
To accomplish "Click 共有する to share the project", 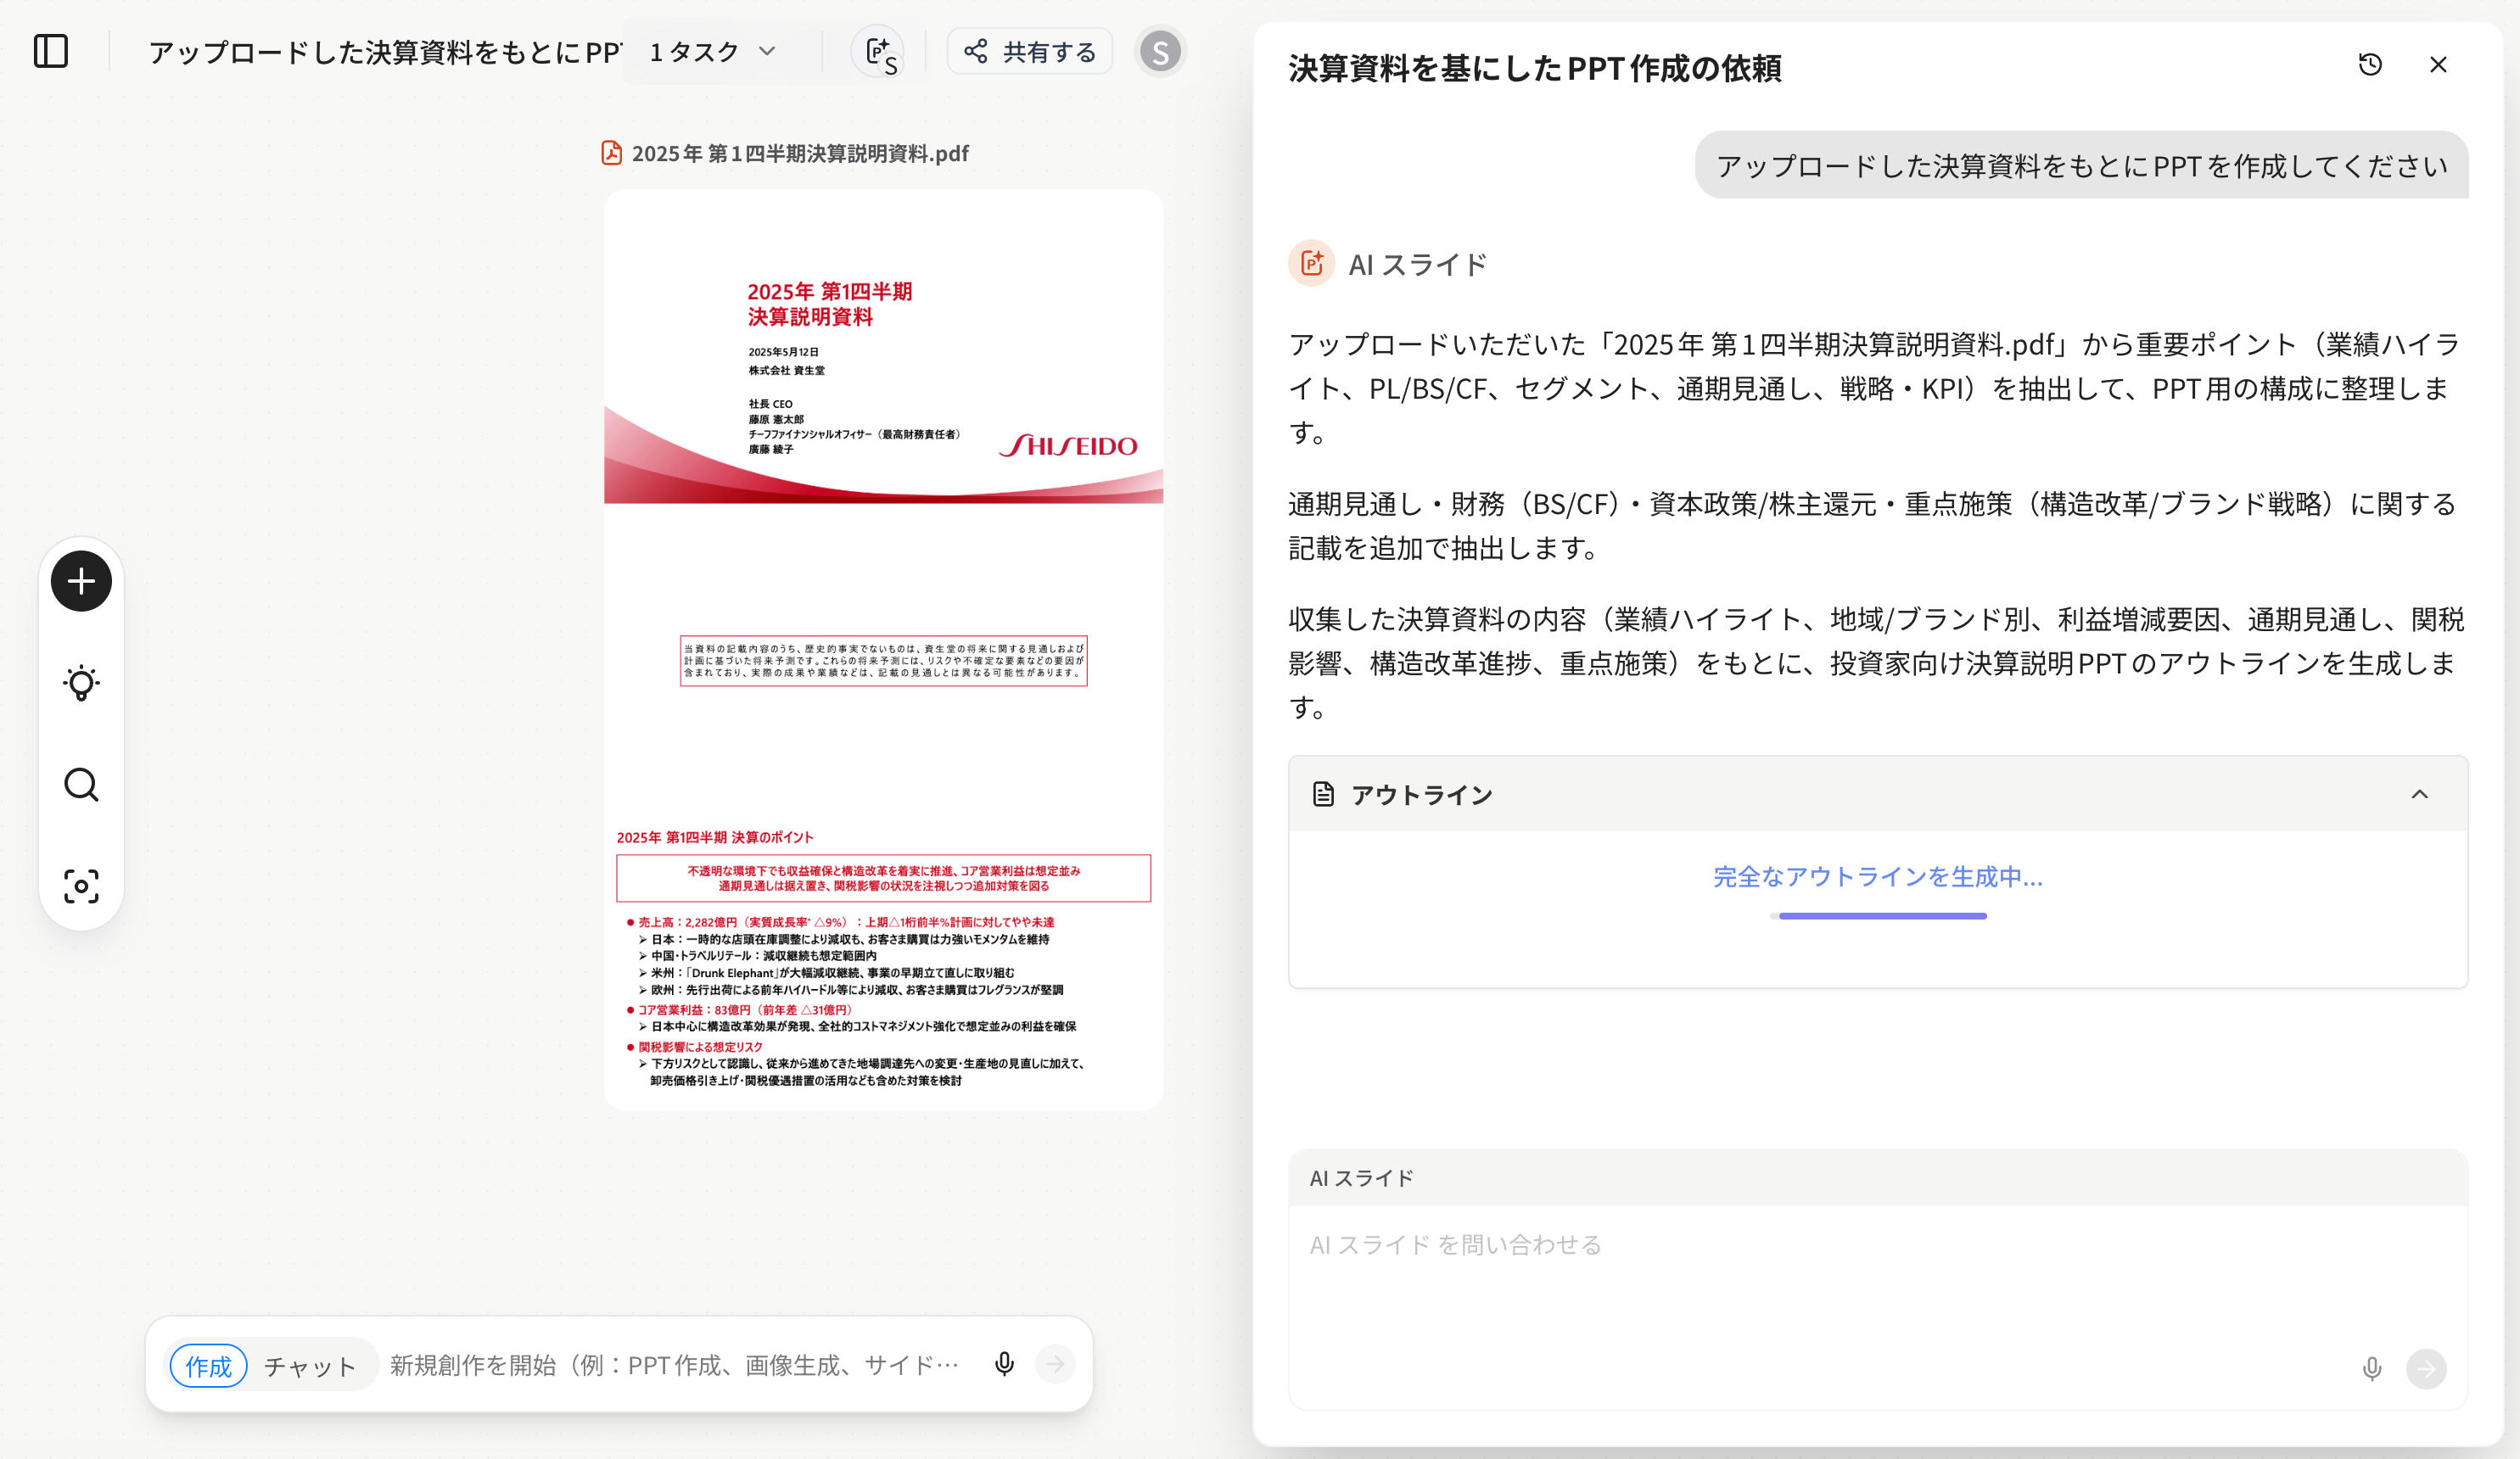I will click(1030, 50).
